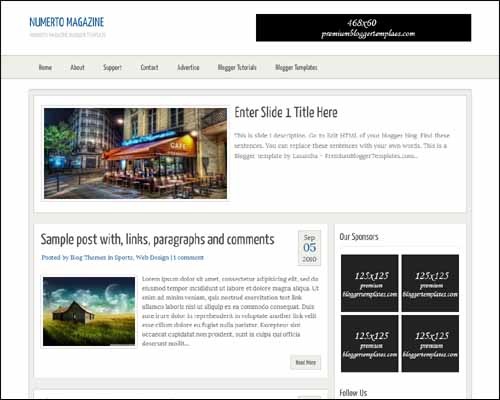Click the site tagline under Numerto Magazine
This screenshot has width=500, height=400.
point(68,35)
